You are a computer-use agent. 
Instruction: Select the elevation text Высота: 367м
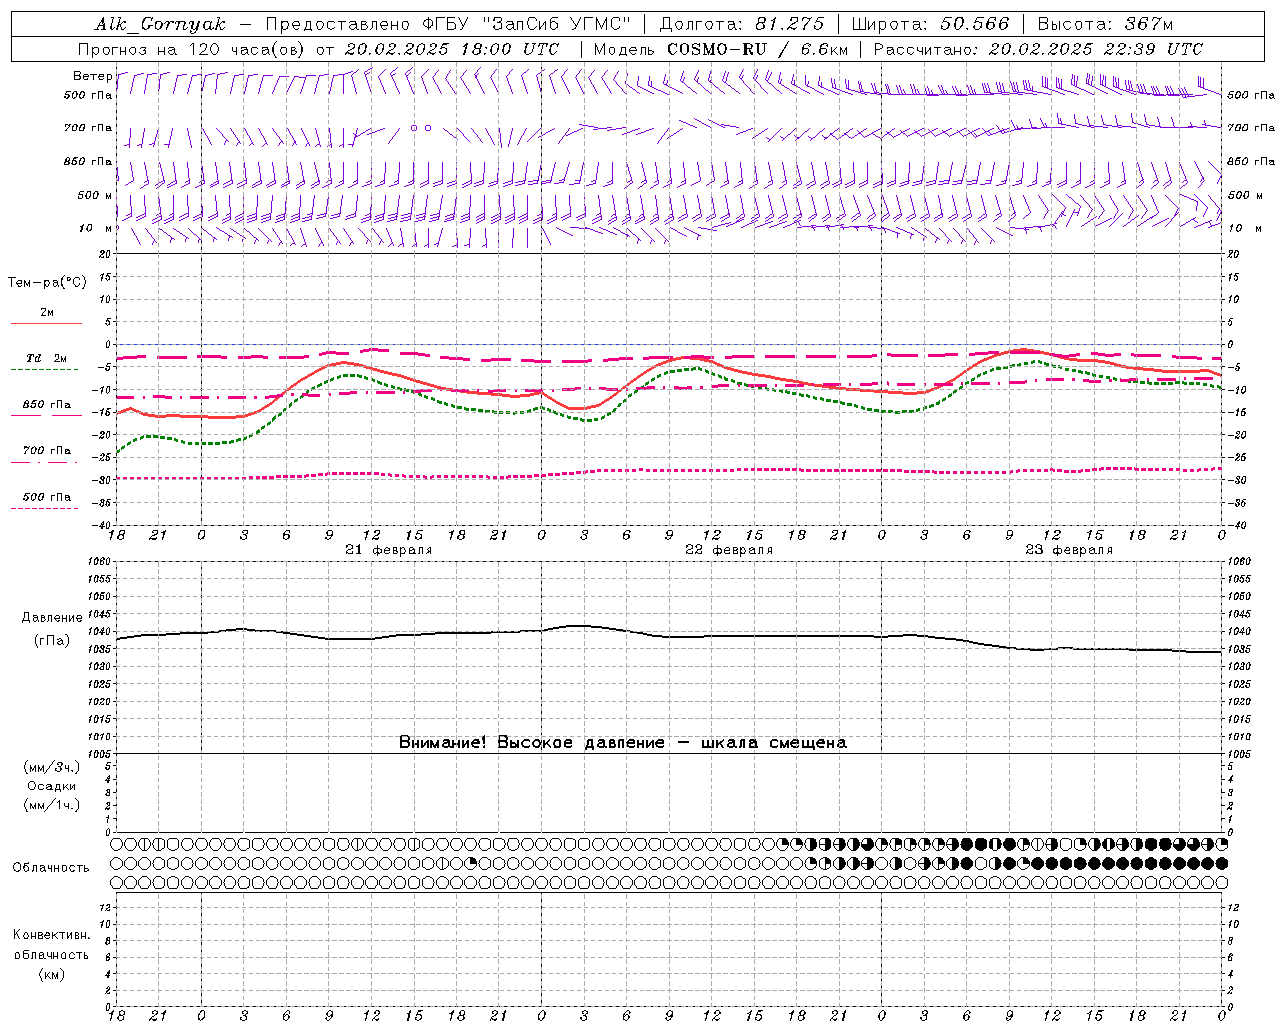point(1105,24)
